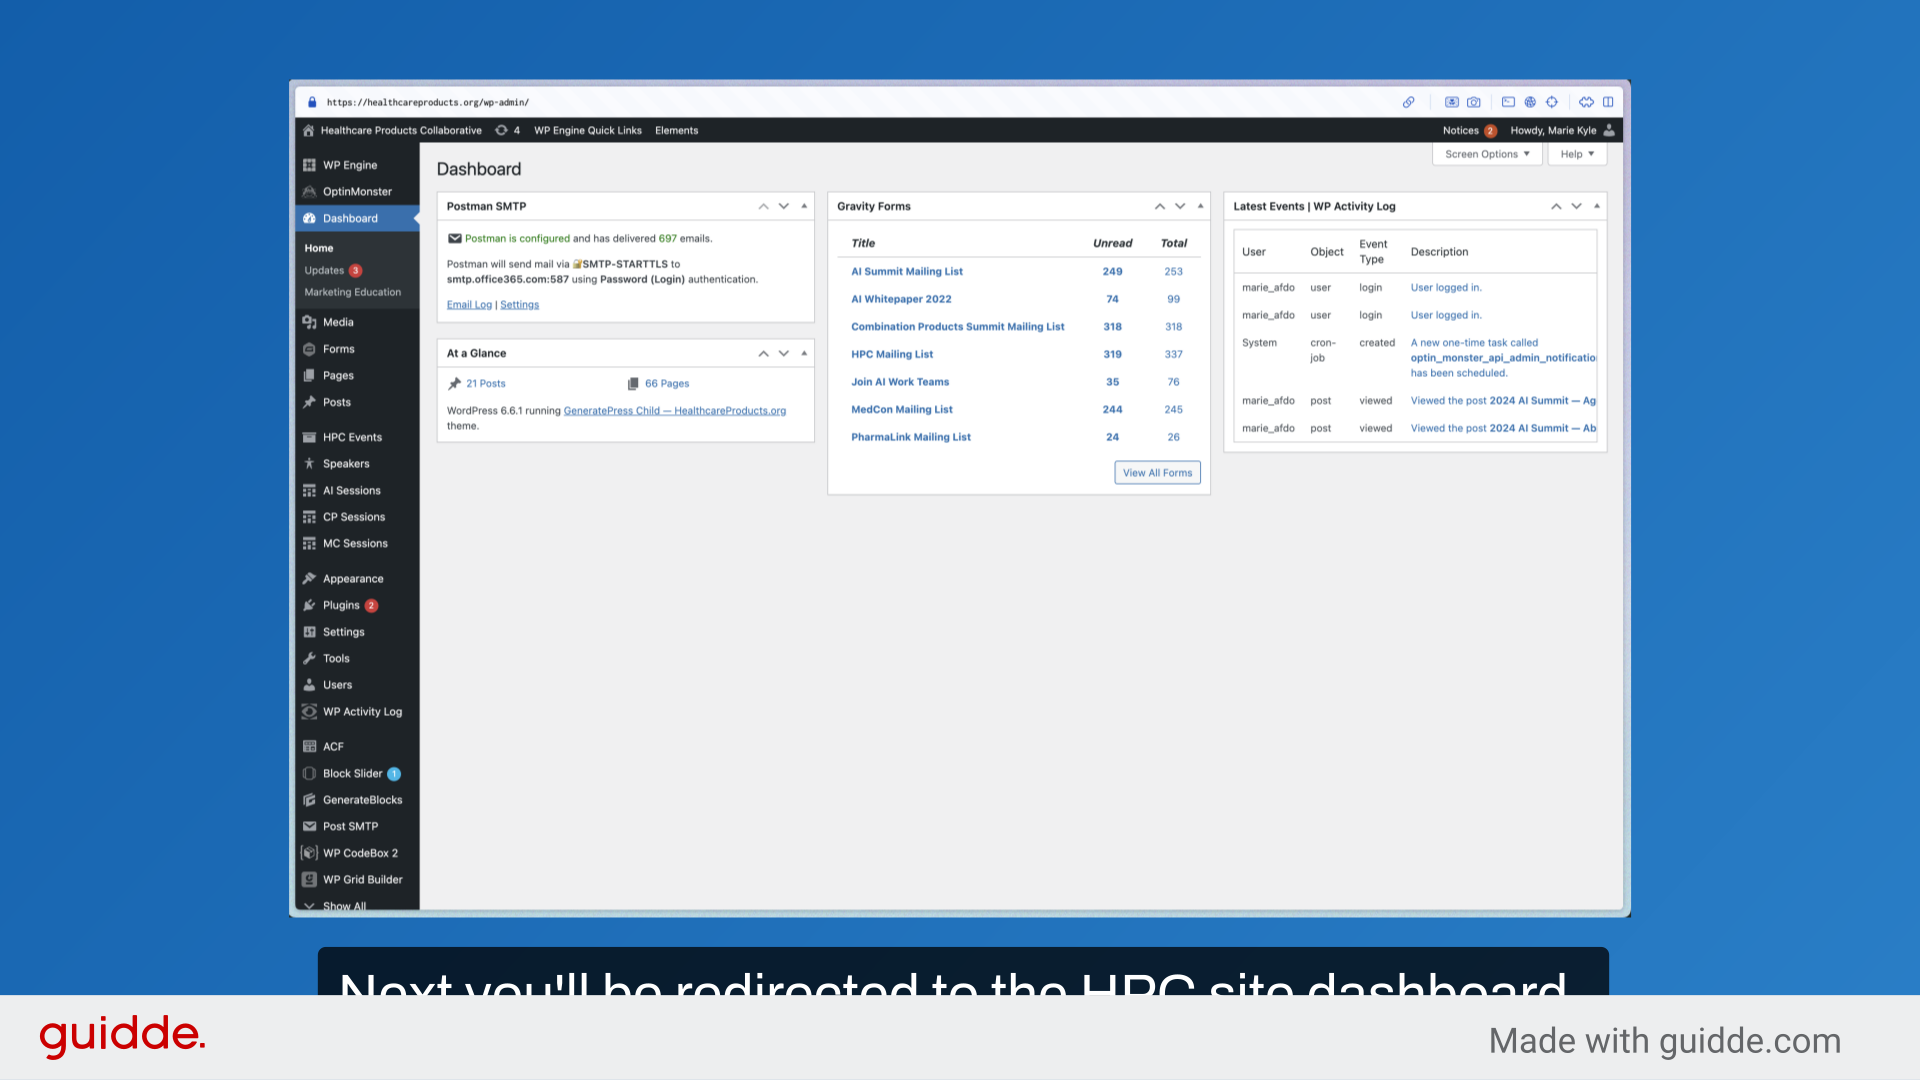Click the WP Activity Log sidebar icon
The image size is (1920, 1080).
(310, 711)
